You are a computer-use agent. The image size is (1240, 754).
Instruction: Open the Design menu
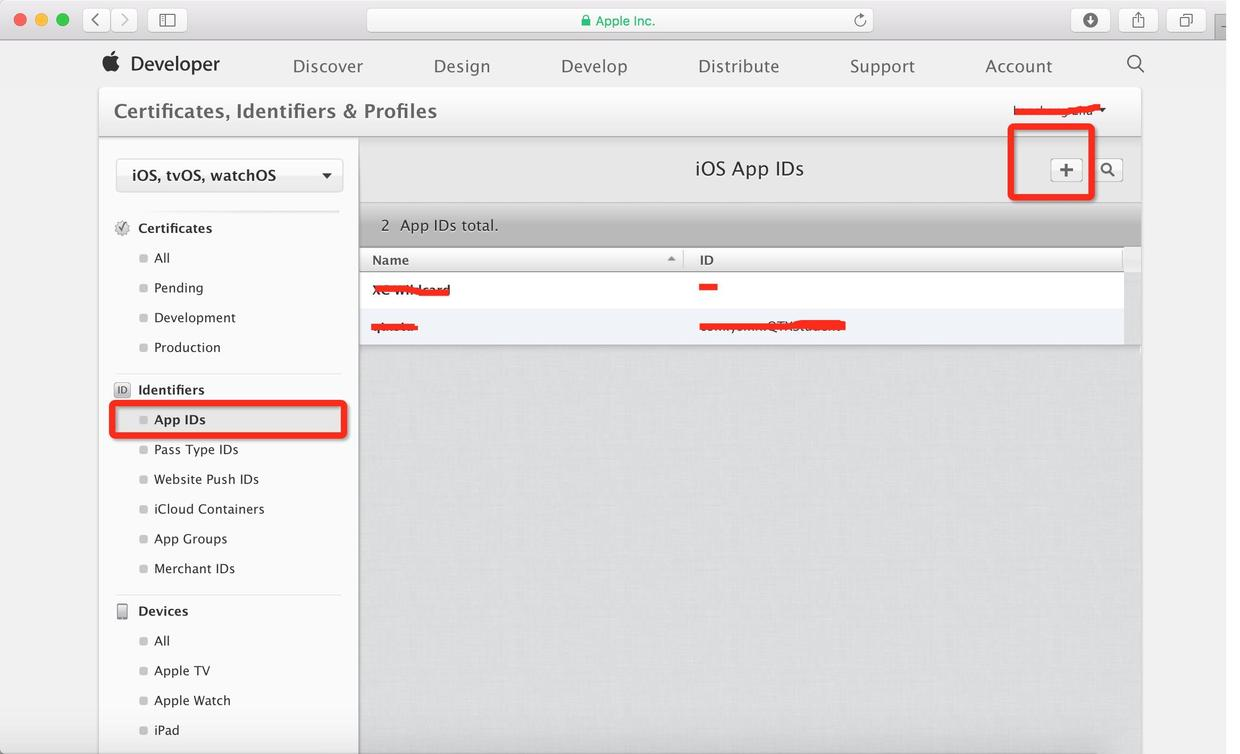[462, 66]
